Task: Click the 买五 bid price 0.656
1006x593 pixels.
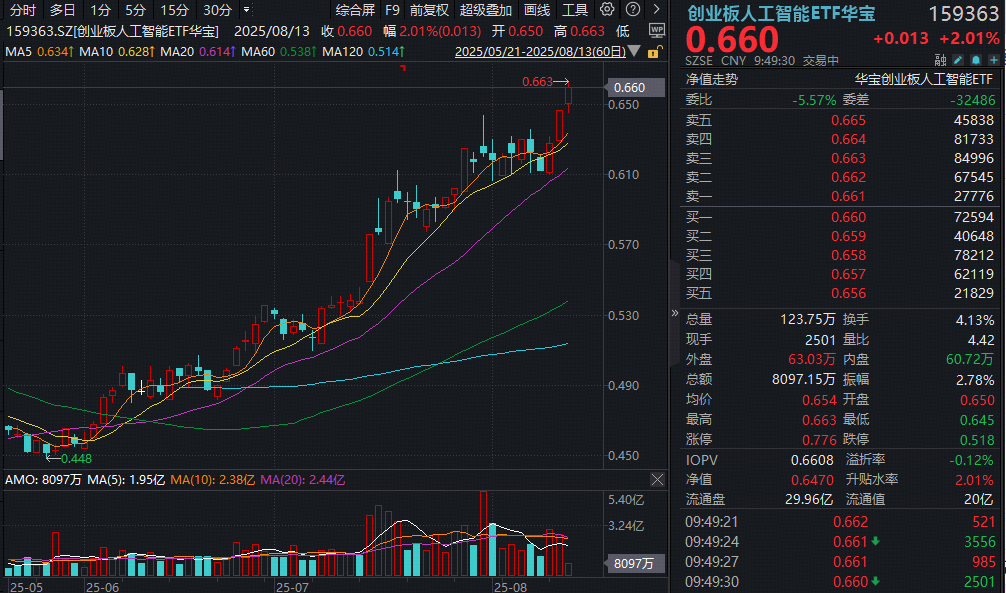Action: point(848,293)
